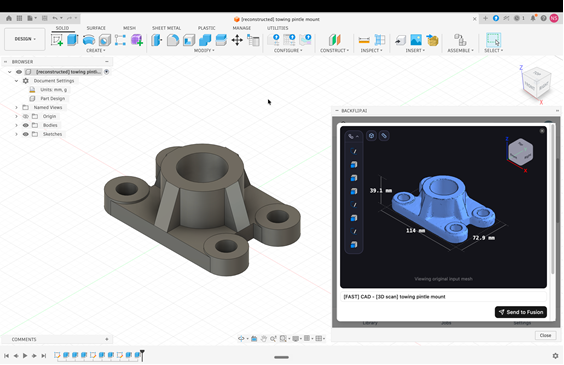Viewport: 564px width, 365px height.
Task: Click the Close button in Backflip panel
Action: 545,335
